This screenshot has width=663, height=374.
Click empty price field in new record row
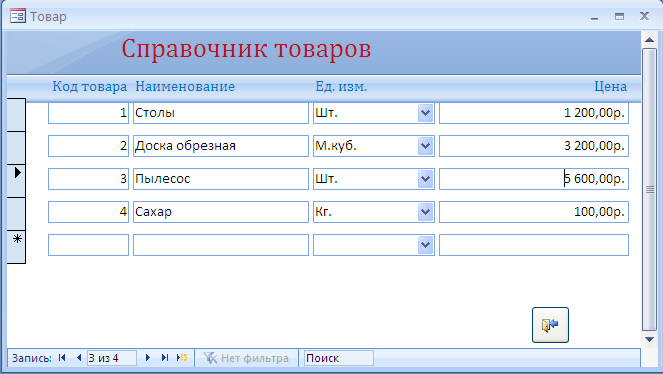click(534, 245)
